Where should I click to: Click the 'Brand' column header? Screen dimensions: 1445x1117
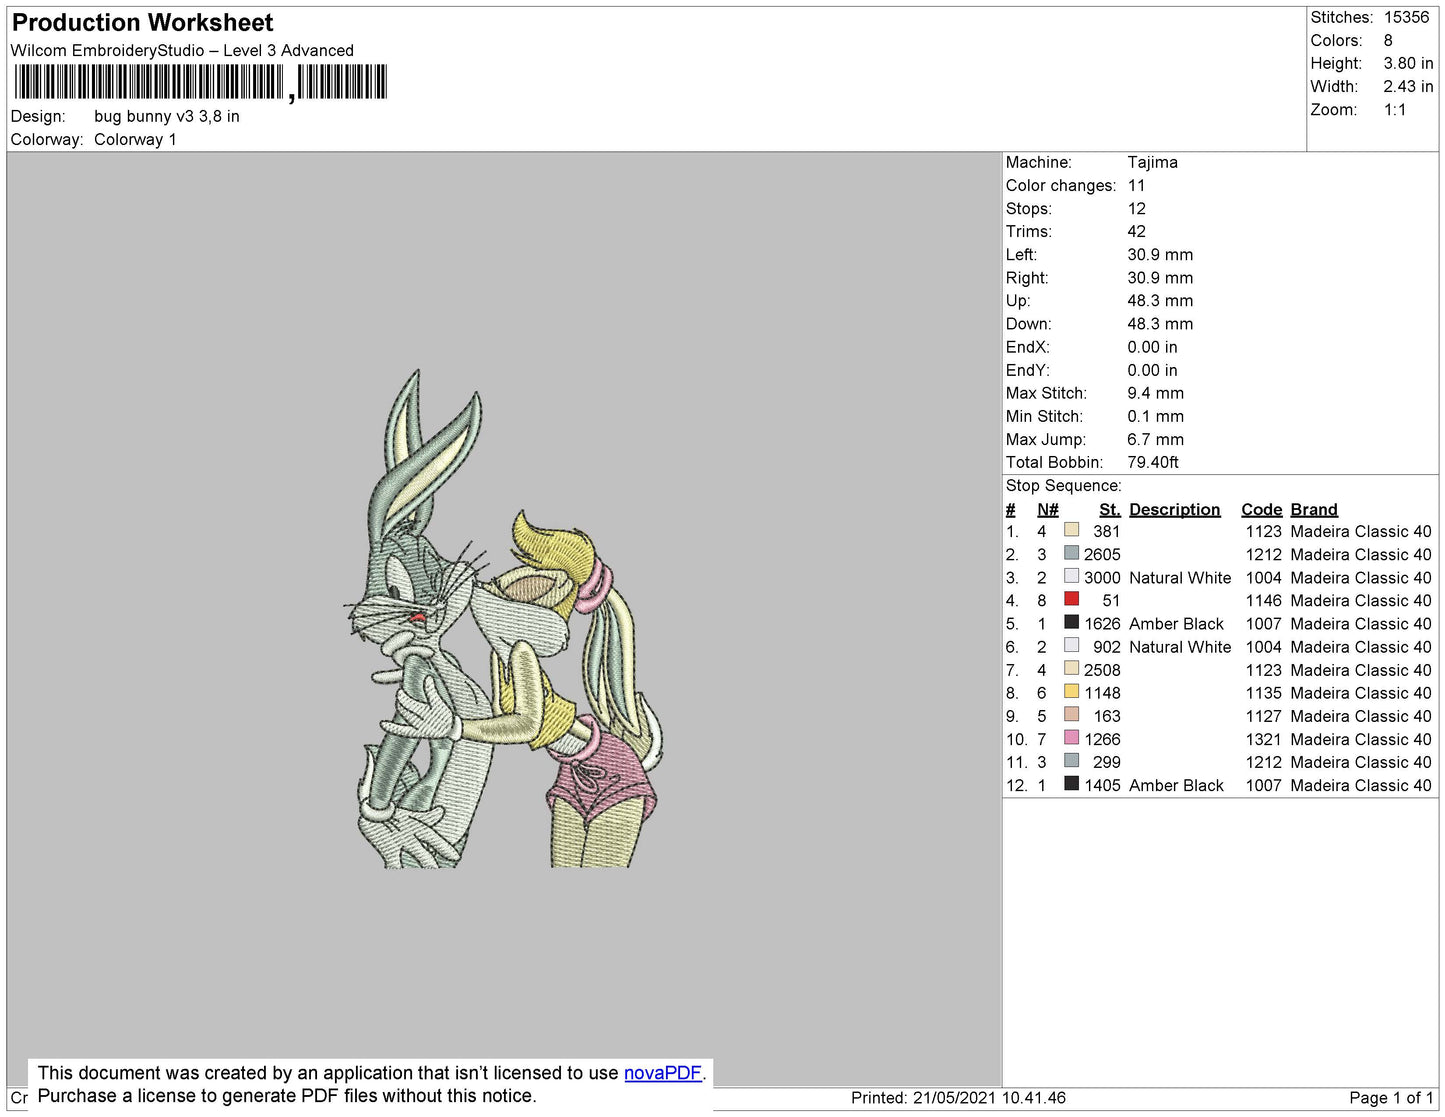click(x=1314, y=509)
